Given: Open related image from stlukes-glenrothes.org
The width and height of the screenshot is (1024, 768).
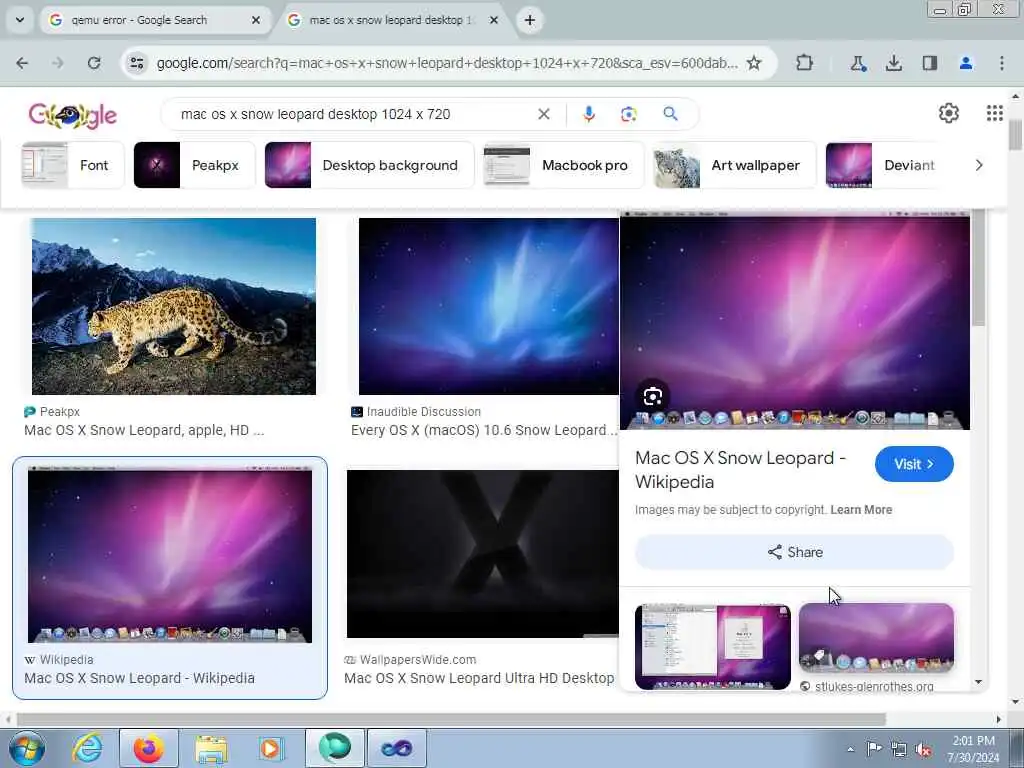Looking at the screenshot, I should coord(876,638).
